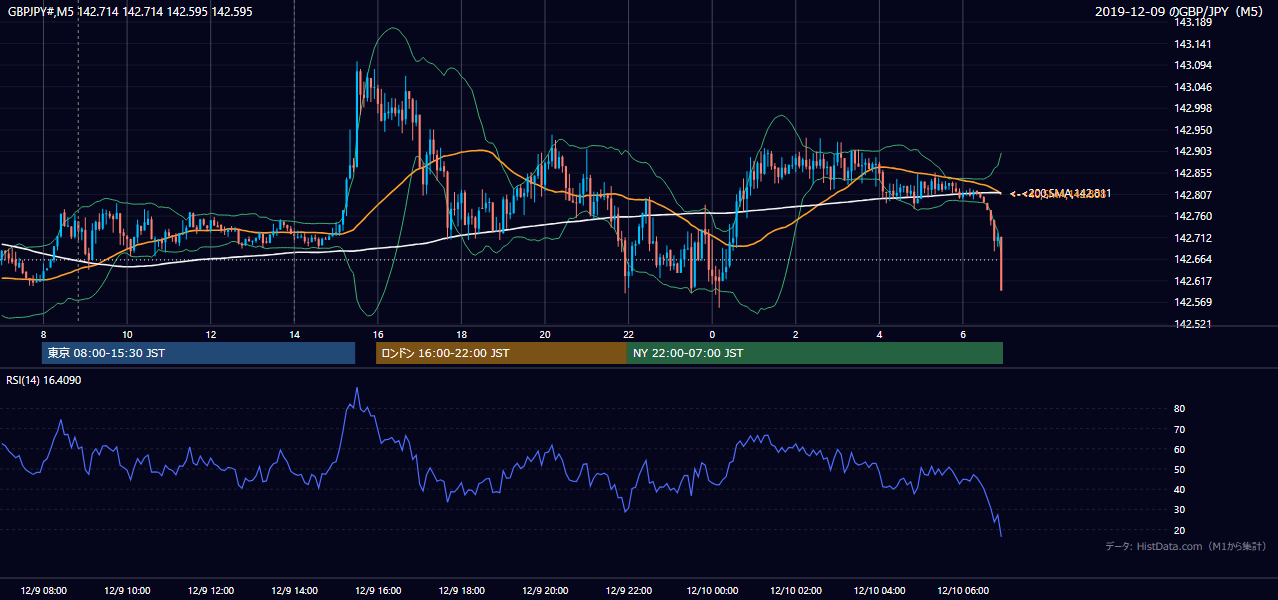Click hour tick 22 on price chart axis

click(x=628, y=334)
